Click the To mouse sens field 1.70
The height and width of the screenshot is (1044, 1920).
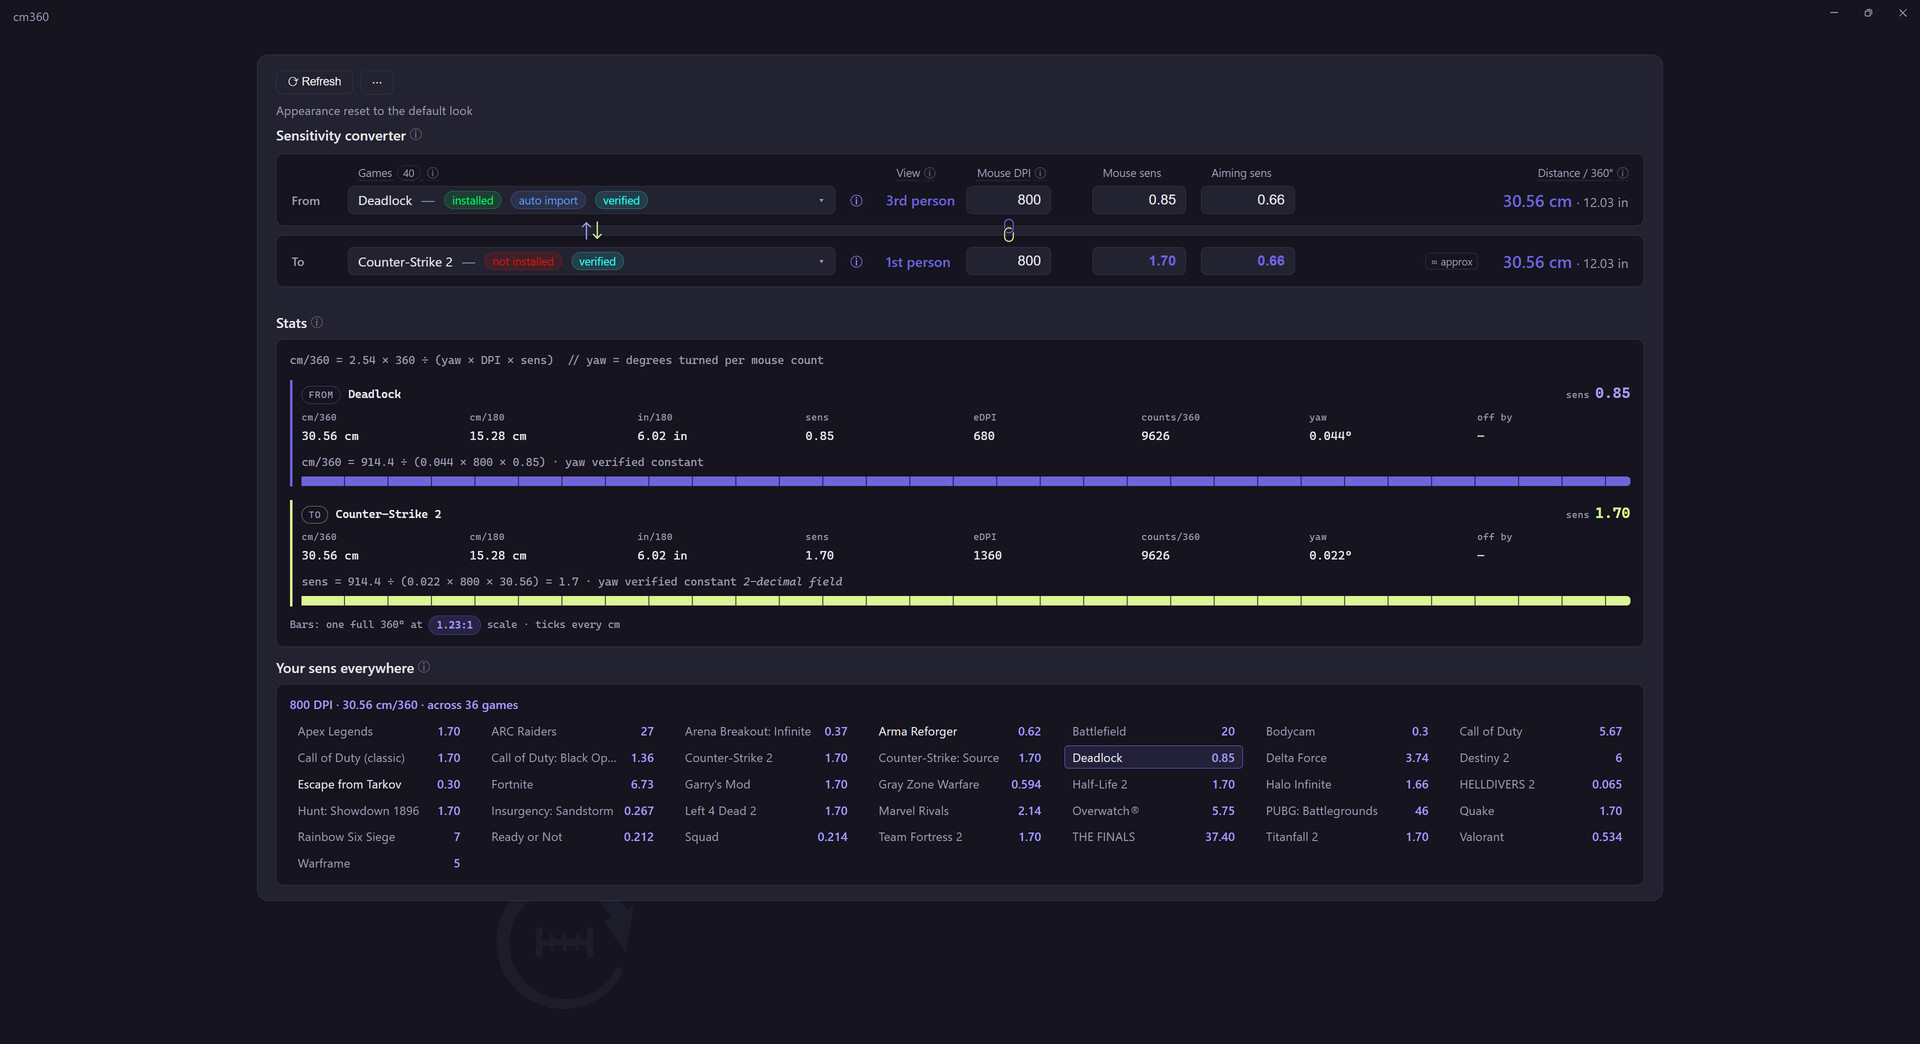click(1139, 261)
